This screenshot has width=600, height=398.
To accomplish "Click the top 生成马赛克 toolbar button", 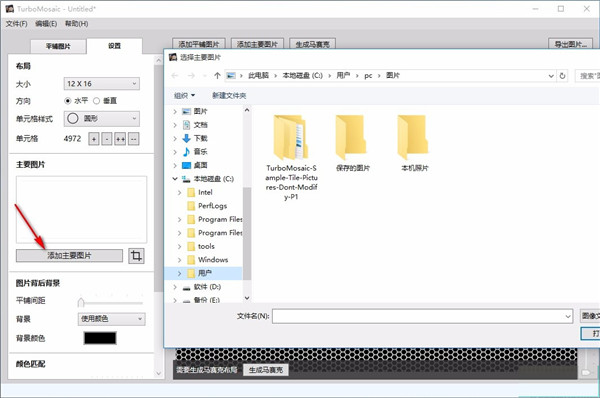I will [312, 44].
